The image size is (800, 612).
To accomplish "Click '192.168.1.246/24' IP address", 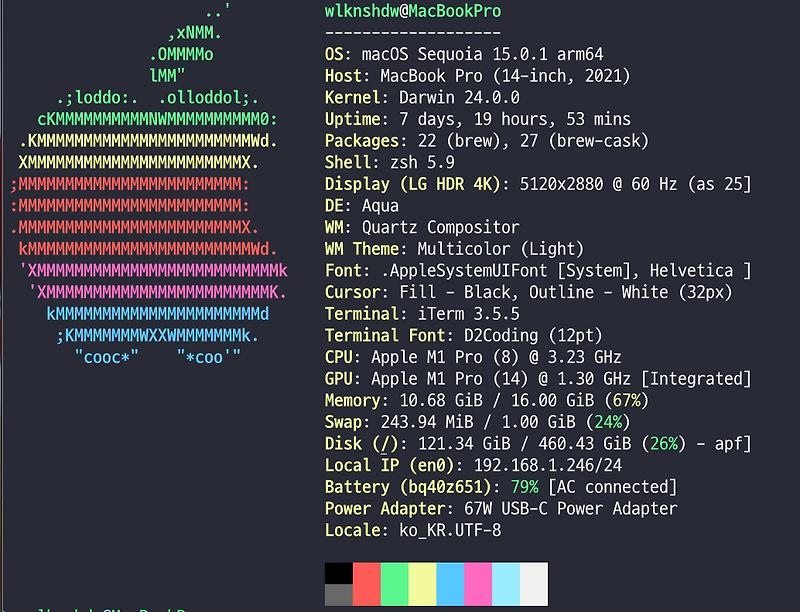I will click(548, 465).
